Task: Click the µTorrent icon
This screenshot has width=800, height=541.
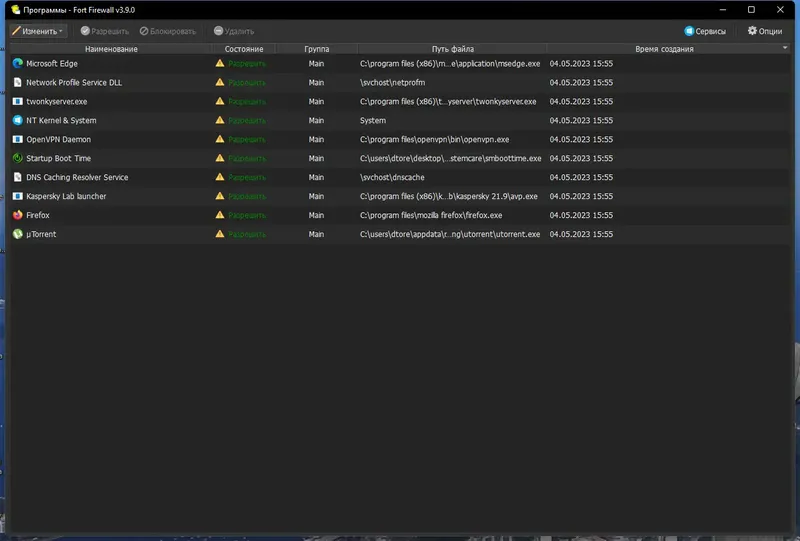Action: (x=18, y=234)
